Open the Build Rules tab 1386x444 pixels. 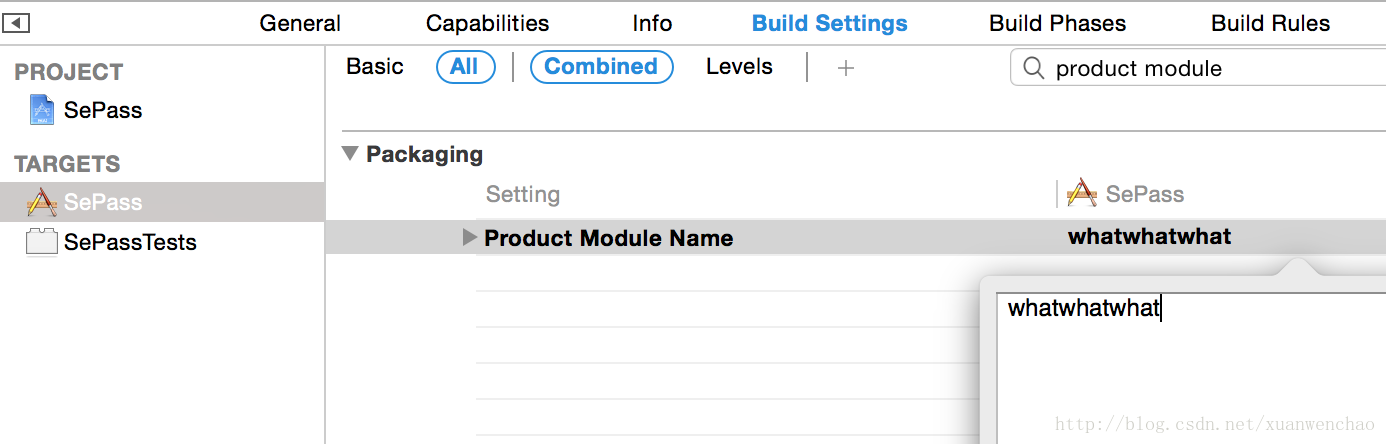1270,23
